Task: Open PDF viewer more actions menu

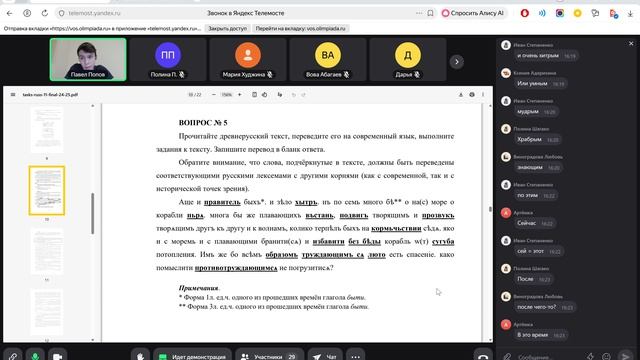Action: (483, 95)
